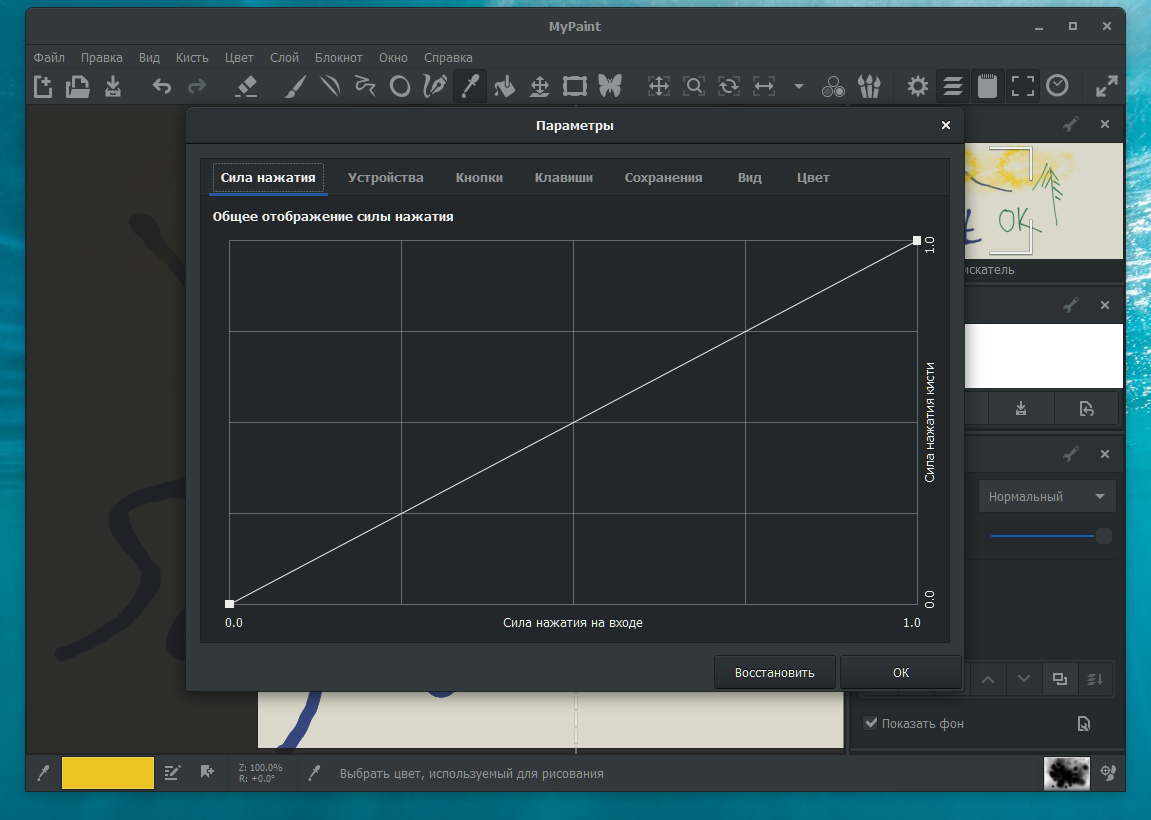
Task: Select the Symmetry butterfly tool
Action: tap(610, 87)
